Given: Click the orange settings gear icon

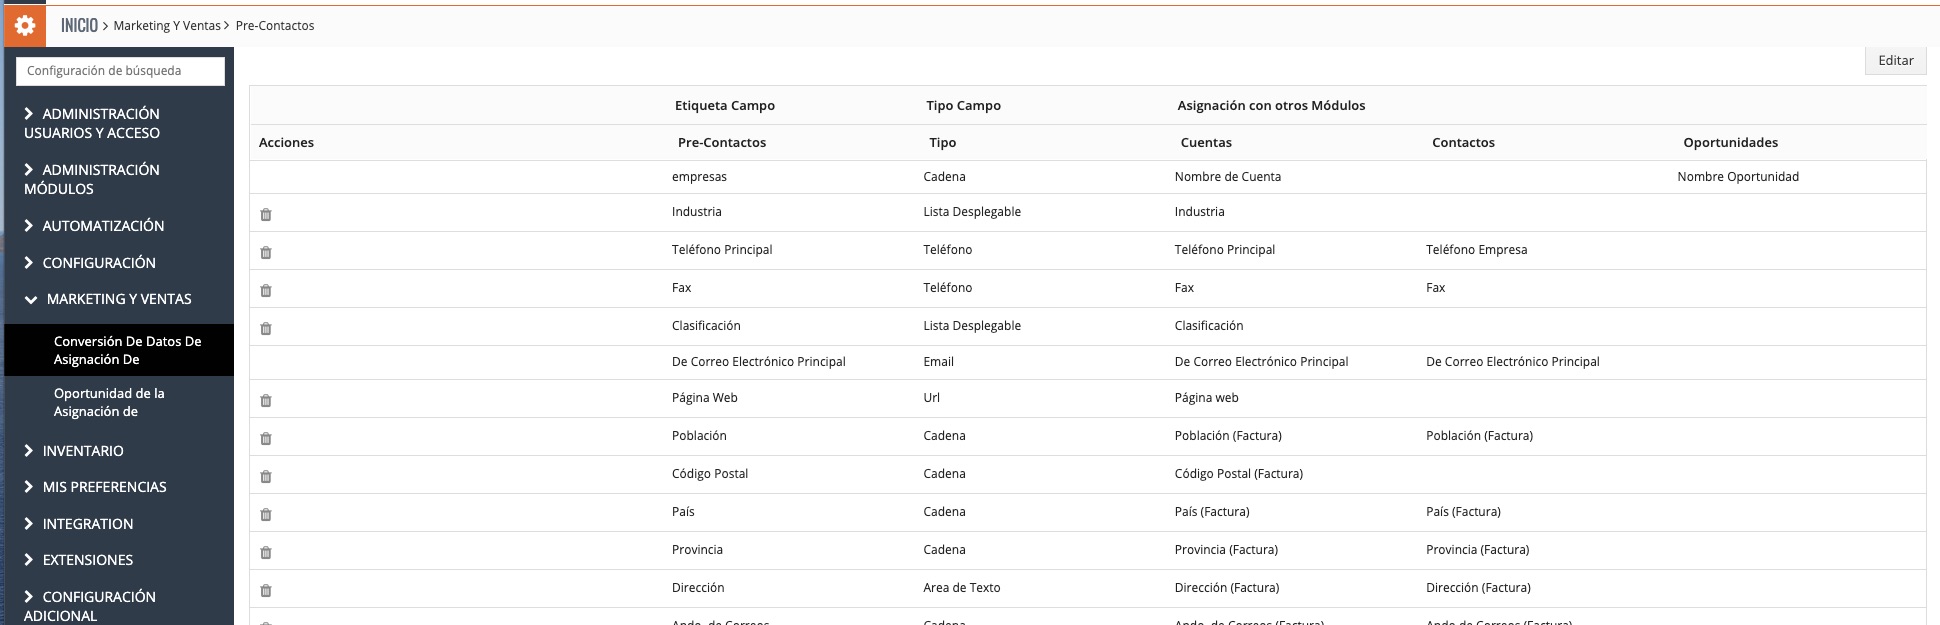Looking at the screenshot, I should (x=25, y=26).
